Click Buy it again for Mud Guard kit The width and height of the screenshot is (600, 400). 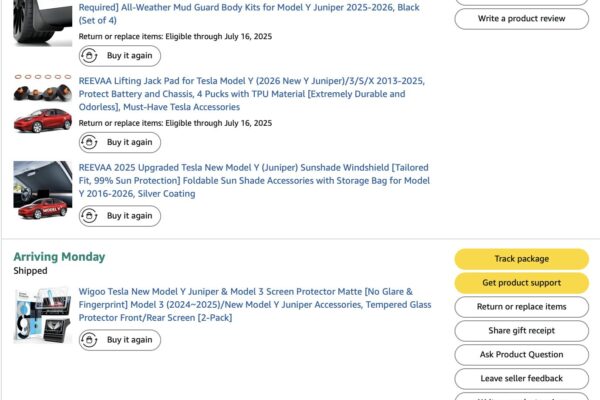[x=119, y=56]
